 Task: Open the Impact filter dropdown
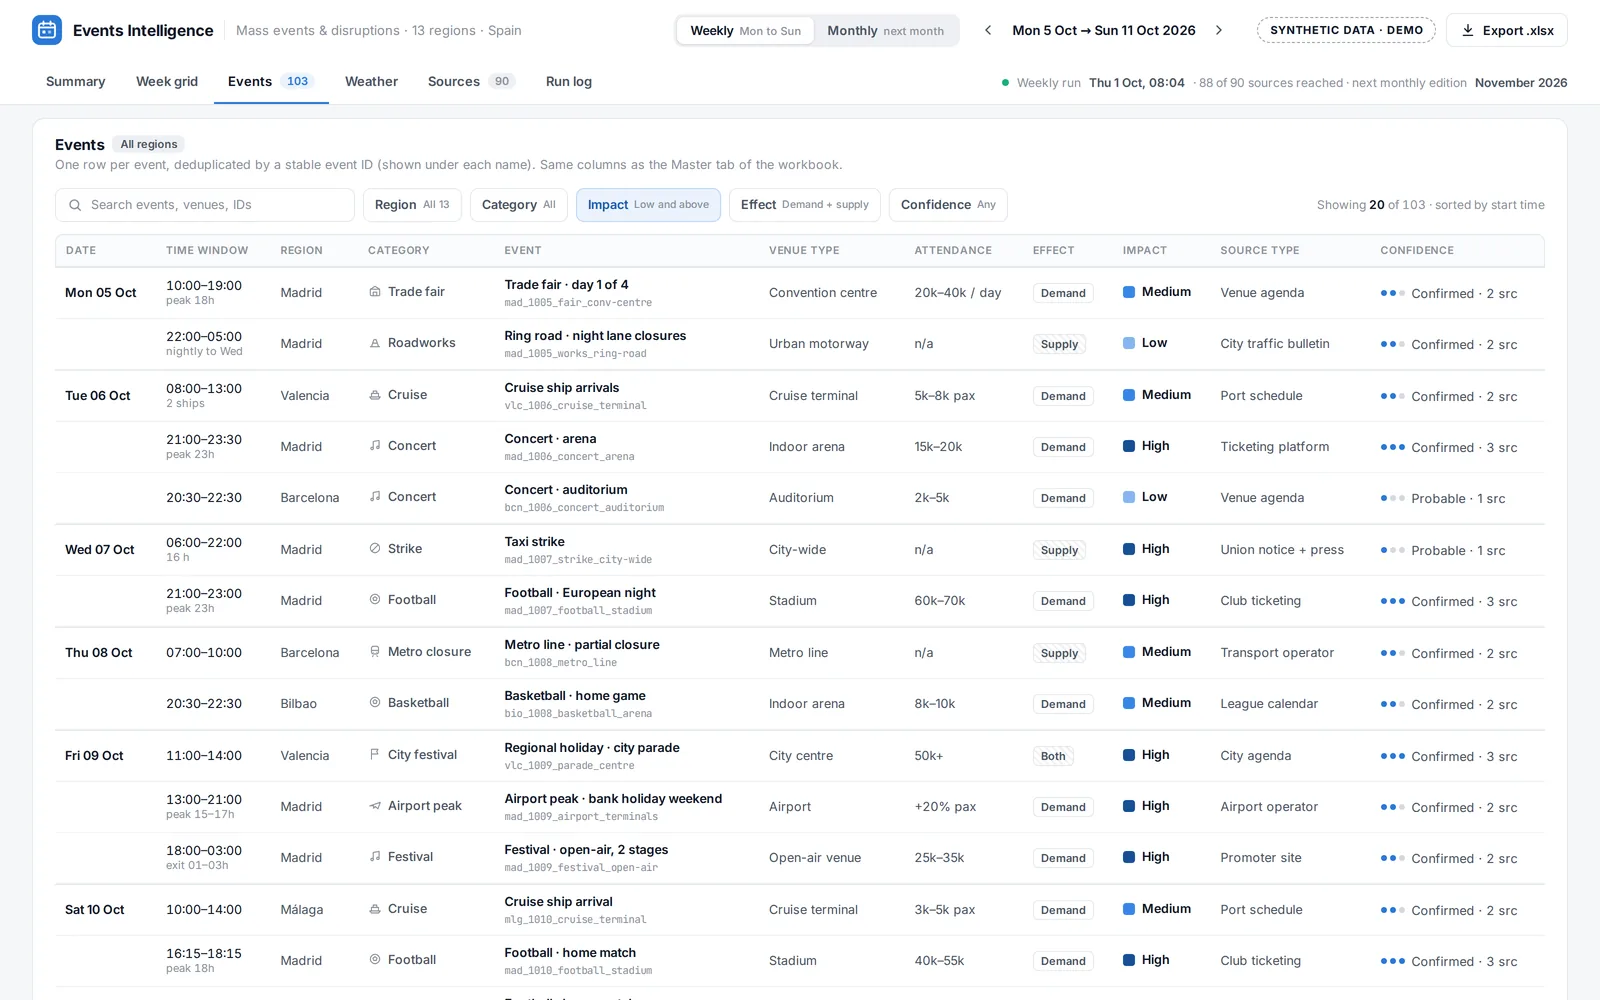[x=648, y=205]
